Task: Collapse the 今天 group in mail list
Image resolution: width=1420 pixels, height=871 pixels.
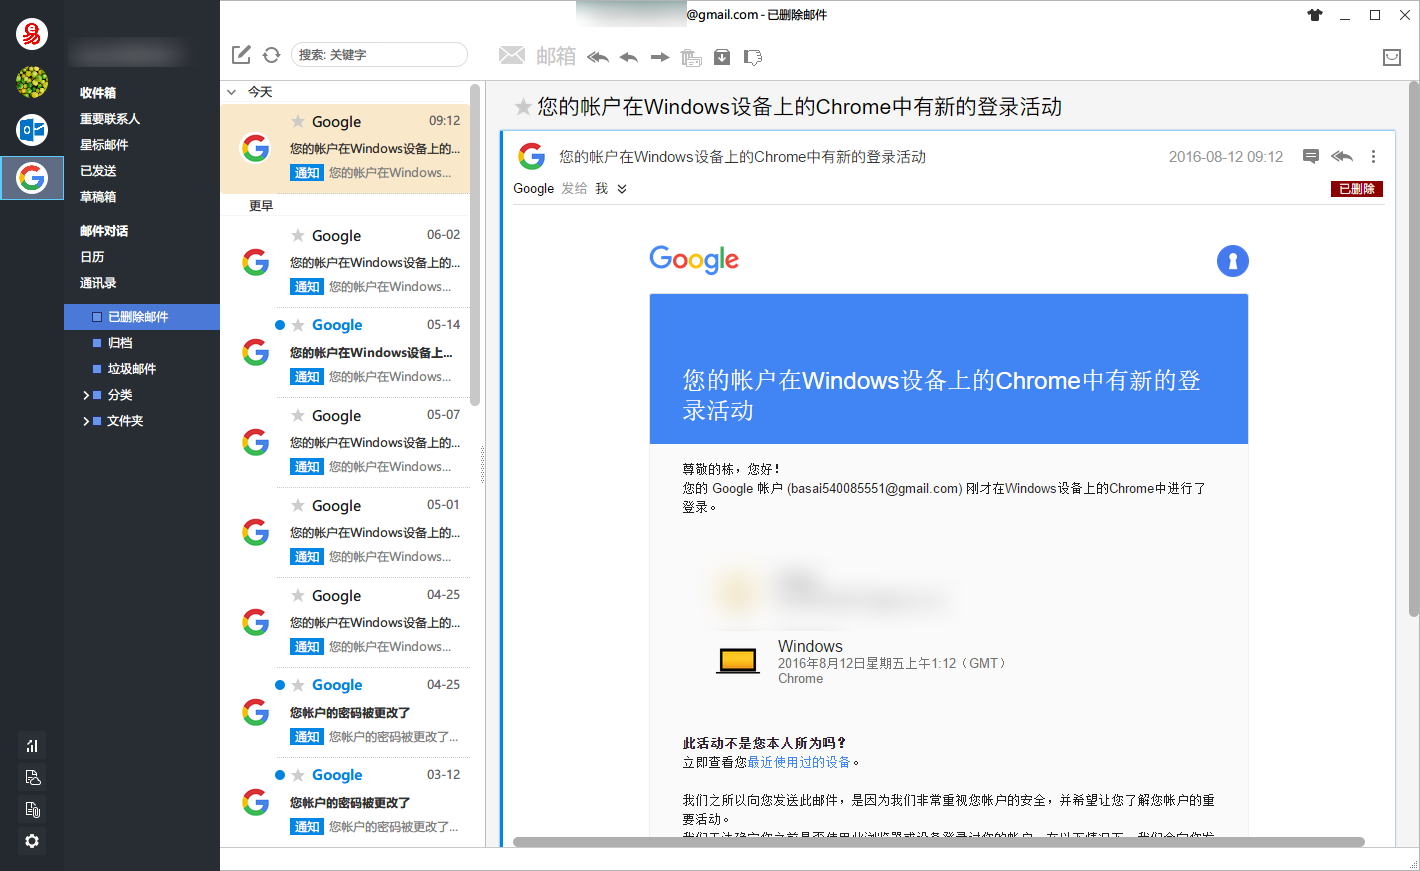Action: (232, 92)
